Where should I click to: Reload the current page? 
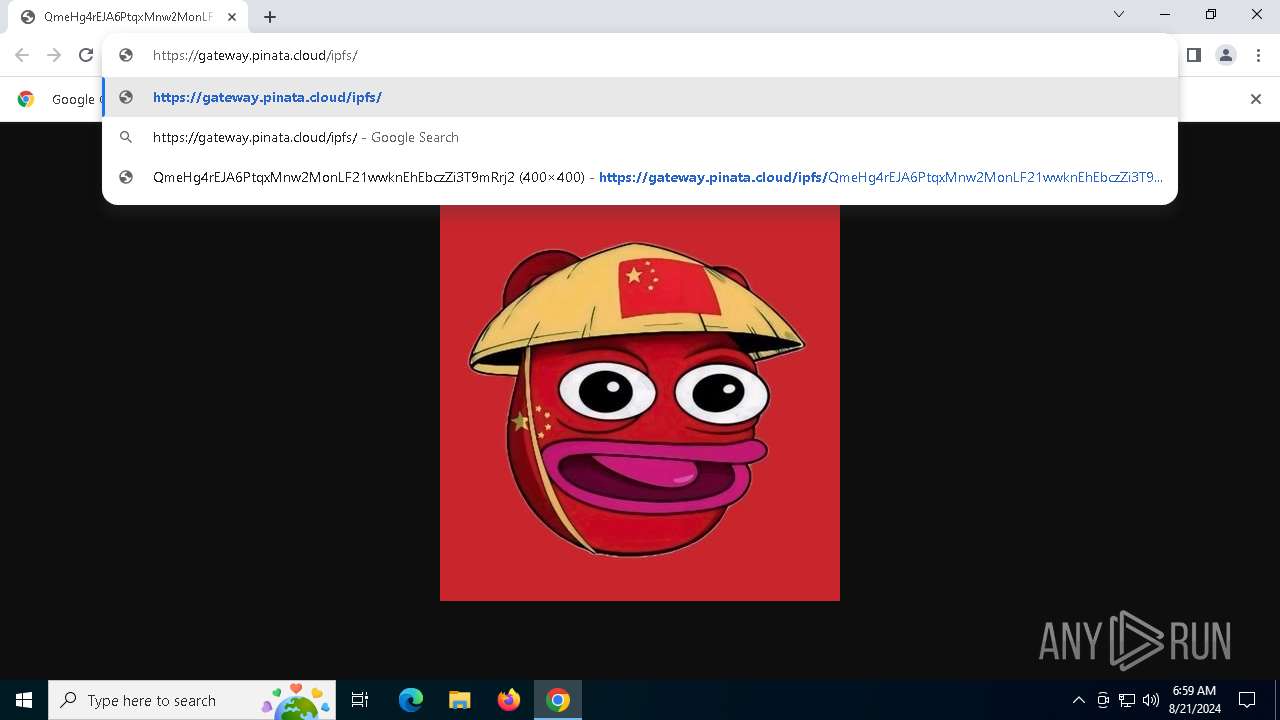point(86,55)
